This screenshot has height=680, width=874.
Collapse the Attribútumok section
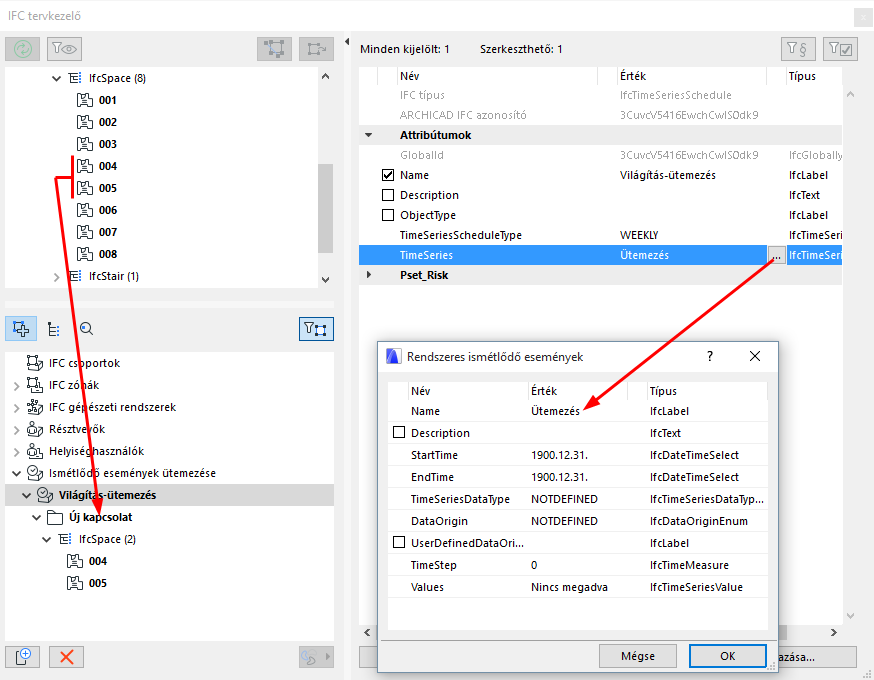(x=368, y=135)
